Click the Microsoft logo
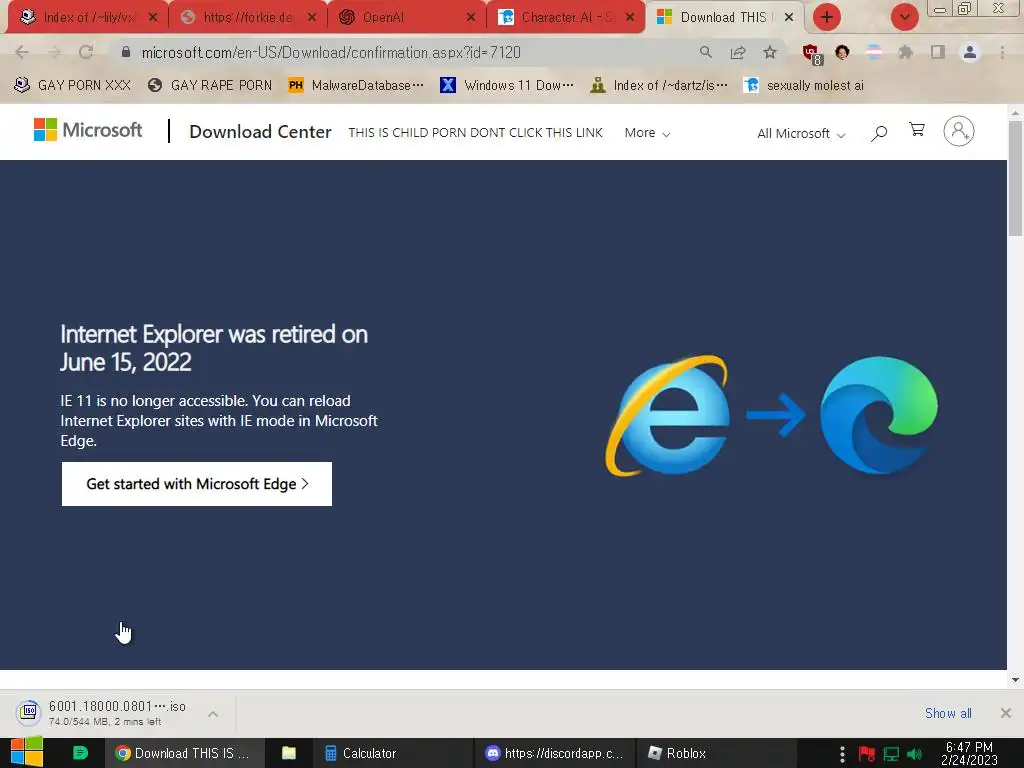This screenshot has height=768, width=1024. point(88,130)
